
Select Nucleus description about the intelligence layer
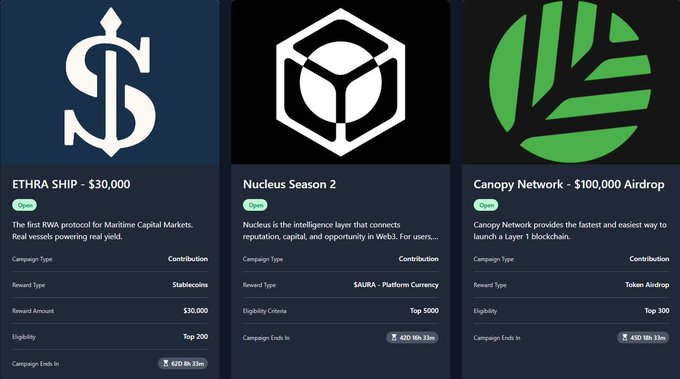340,231
